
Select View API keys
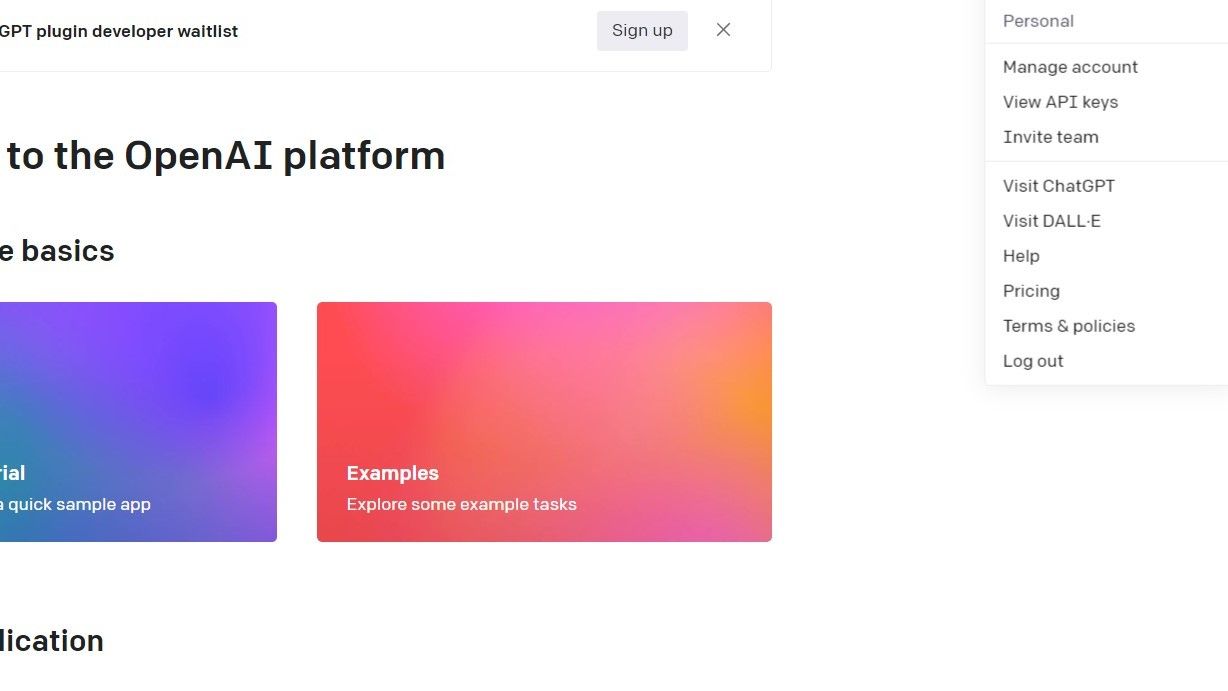(1060, 101)
